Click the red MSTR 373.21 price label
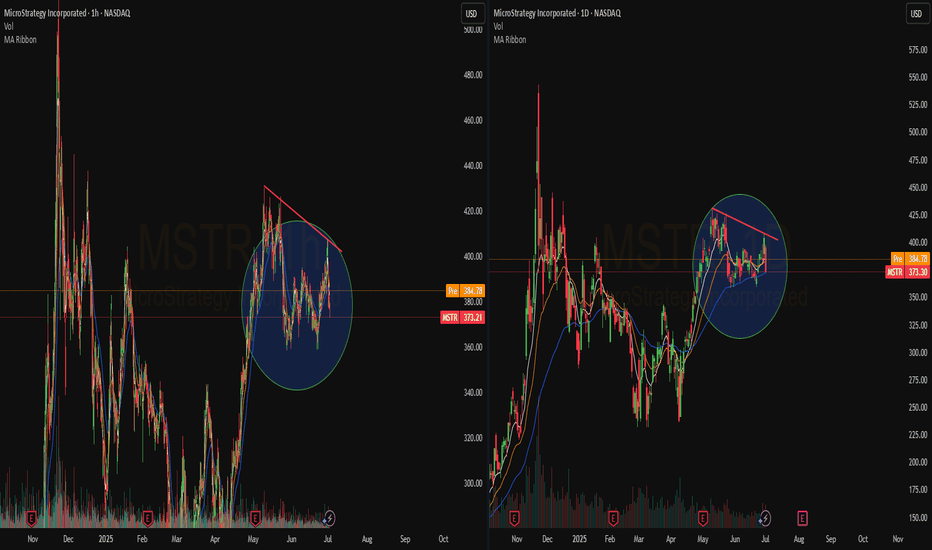 click(463, 318)
